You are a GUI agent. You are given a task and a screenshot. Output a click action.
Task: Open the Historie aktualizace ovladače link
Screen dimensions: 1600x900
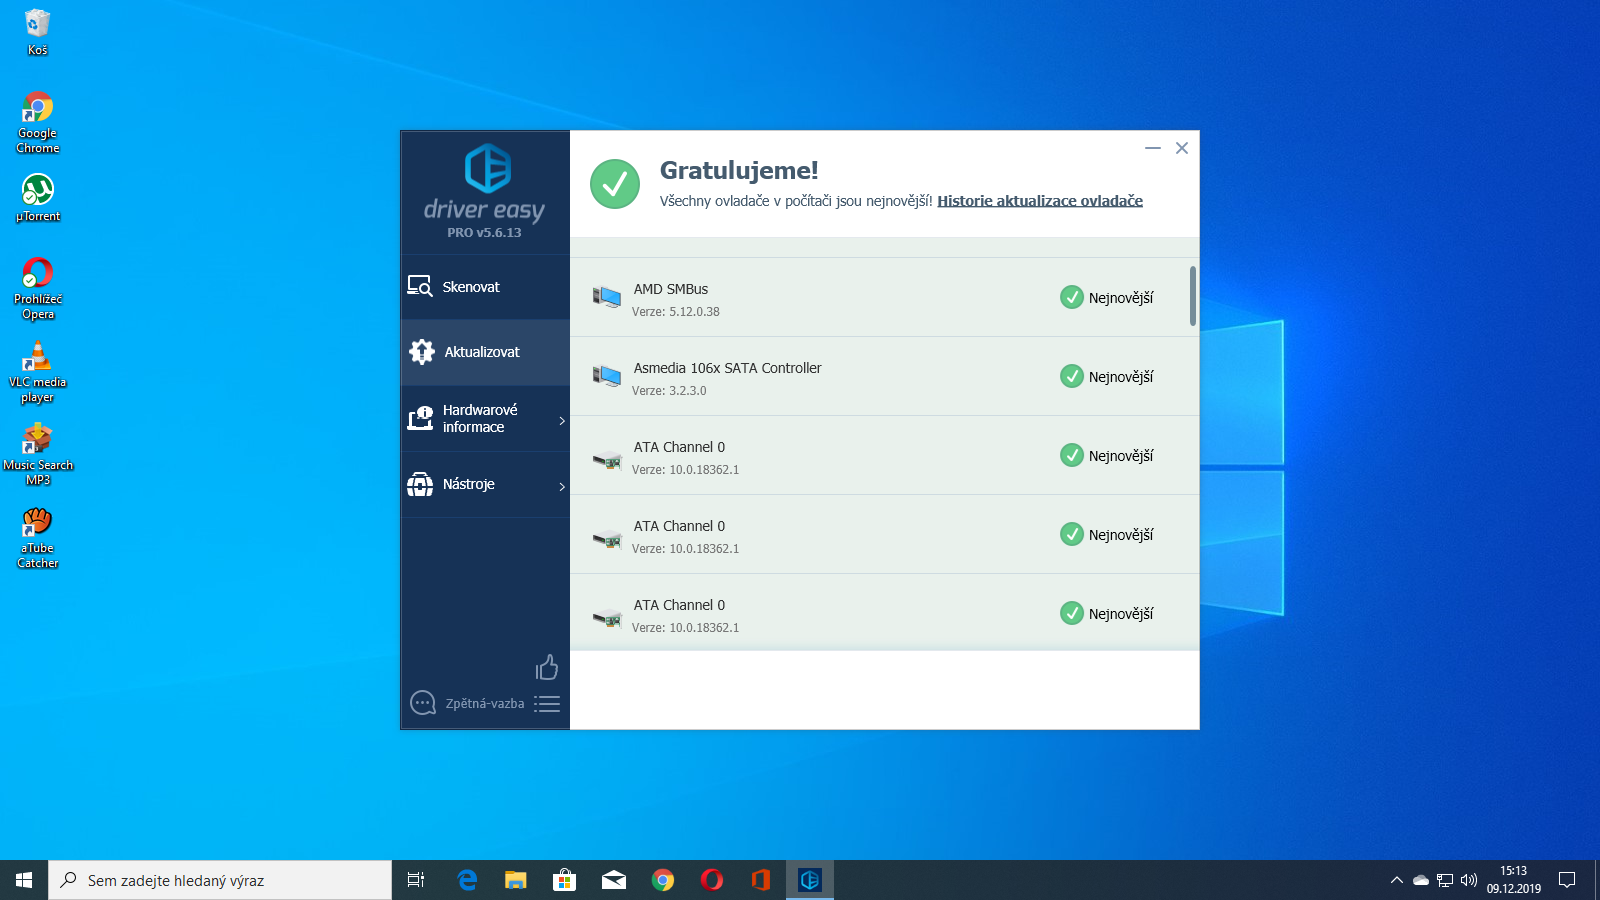[1039, 201]
